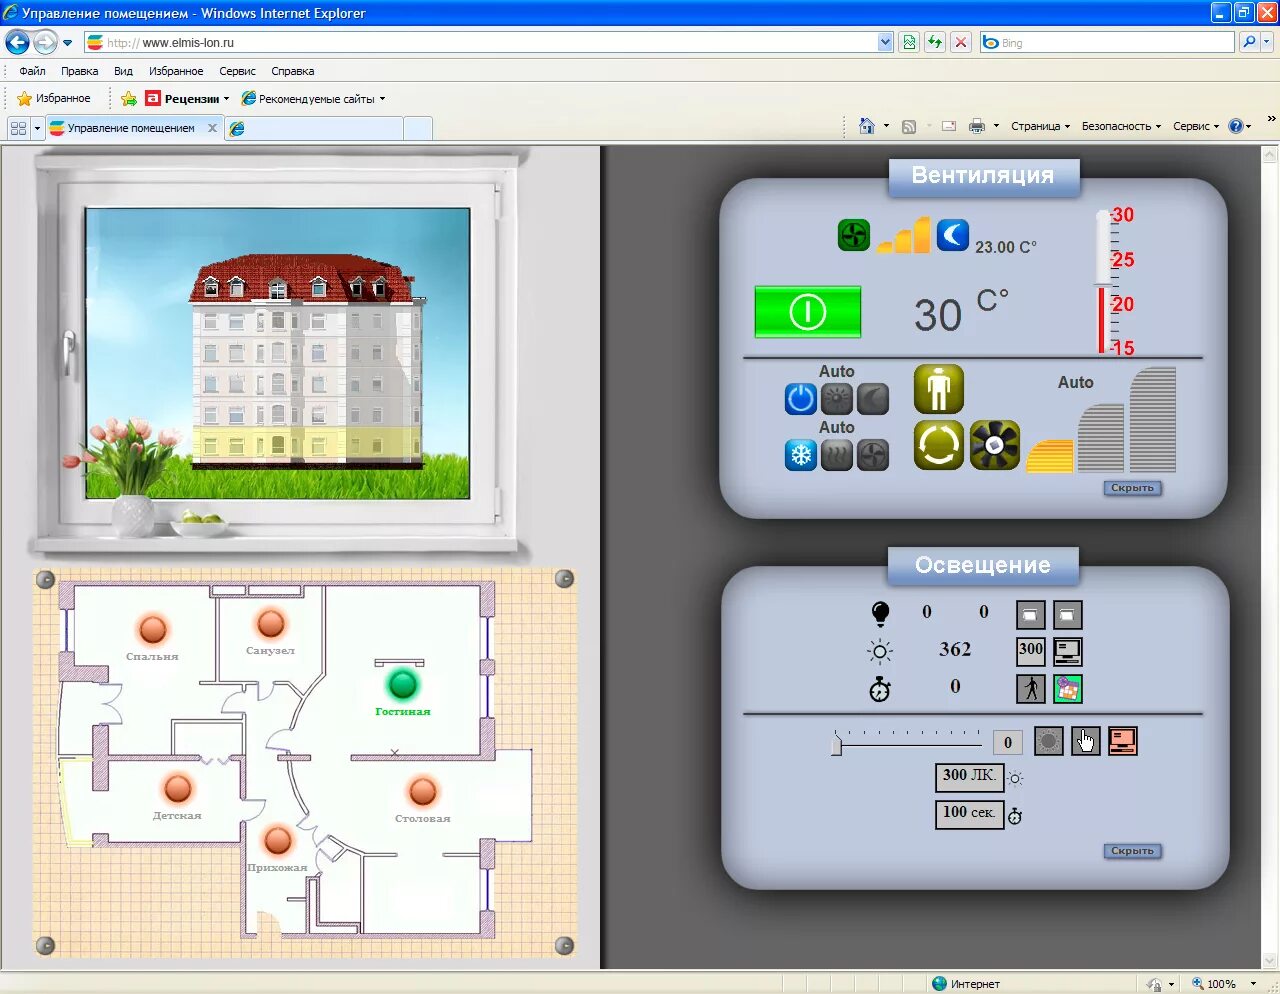This screenshot has width=1280, height=994.
Task: Click the red thermometer setpoint scale
Action: click(1103, 281)
